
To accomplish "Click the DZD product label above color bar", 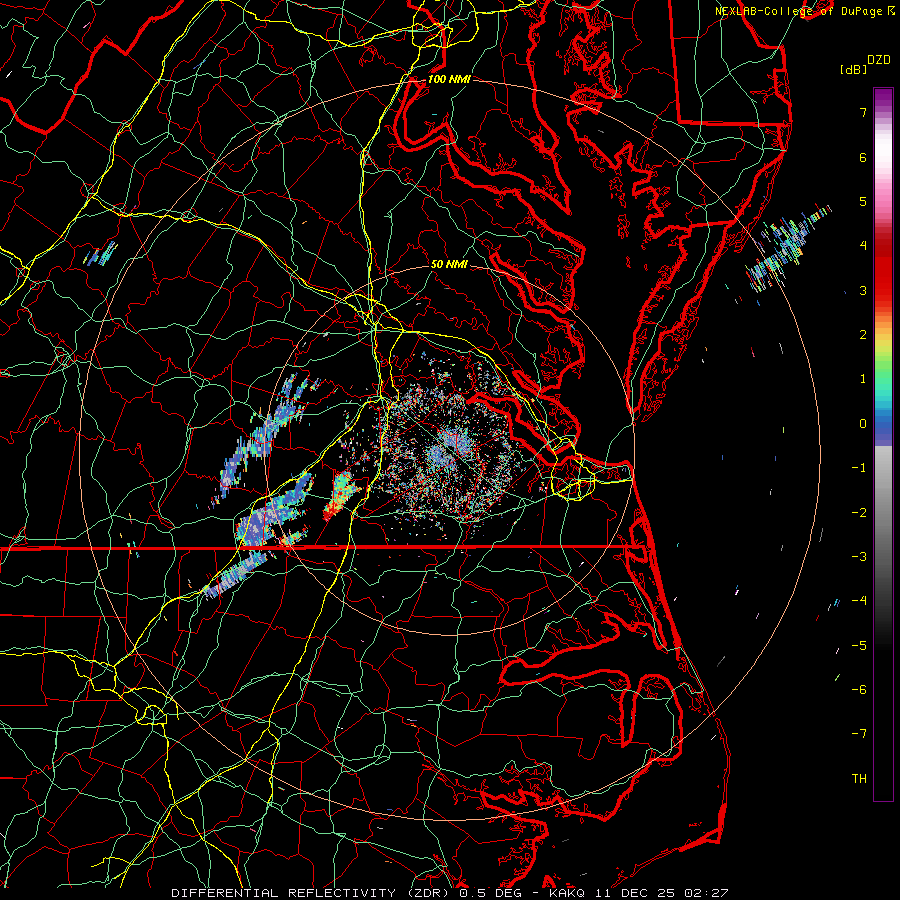I will click(879, 60).
